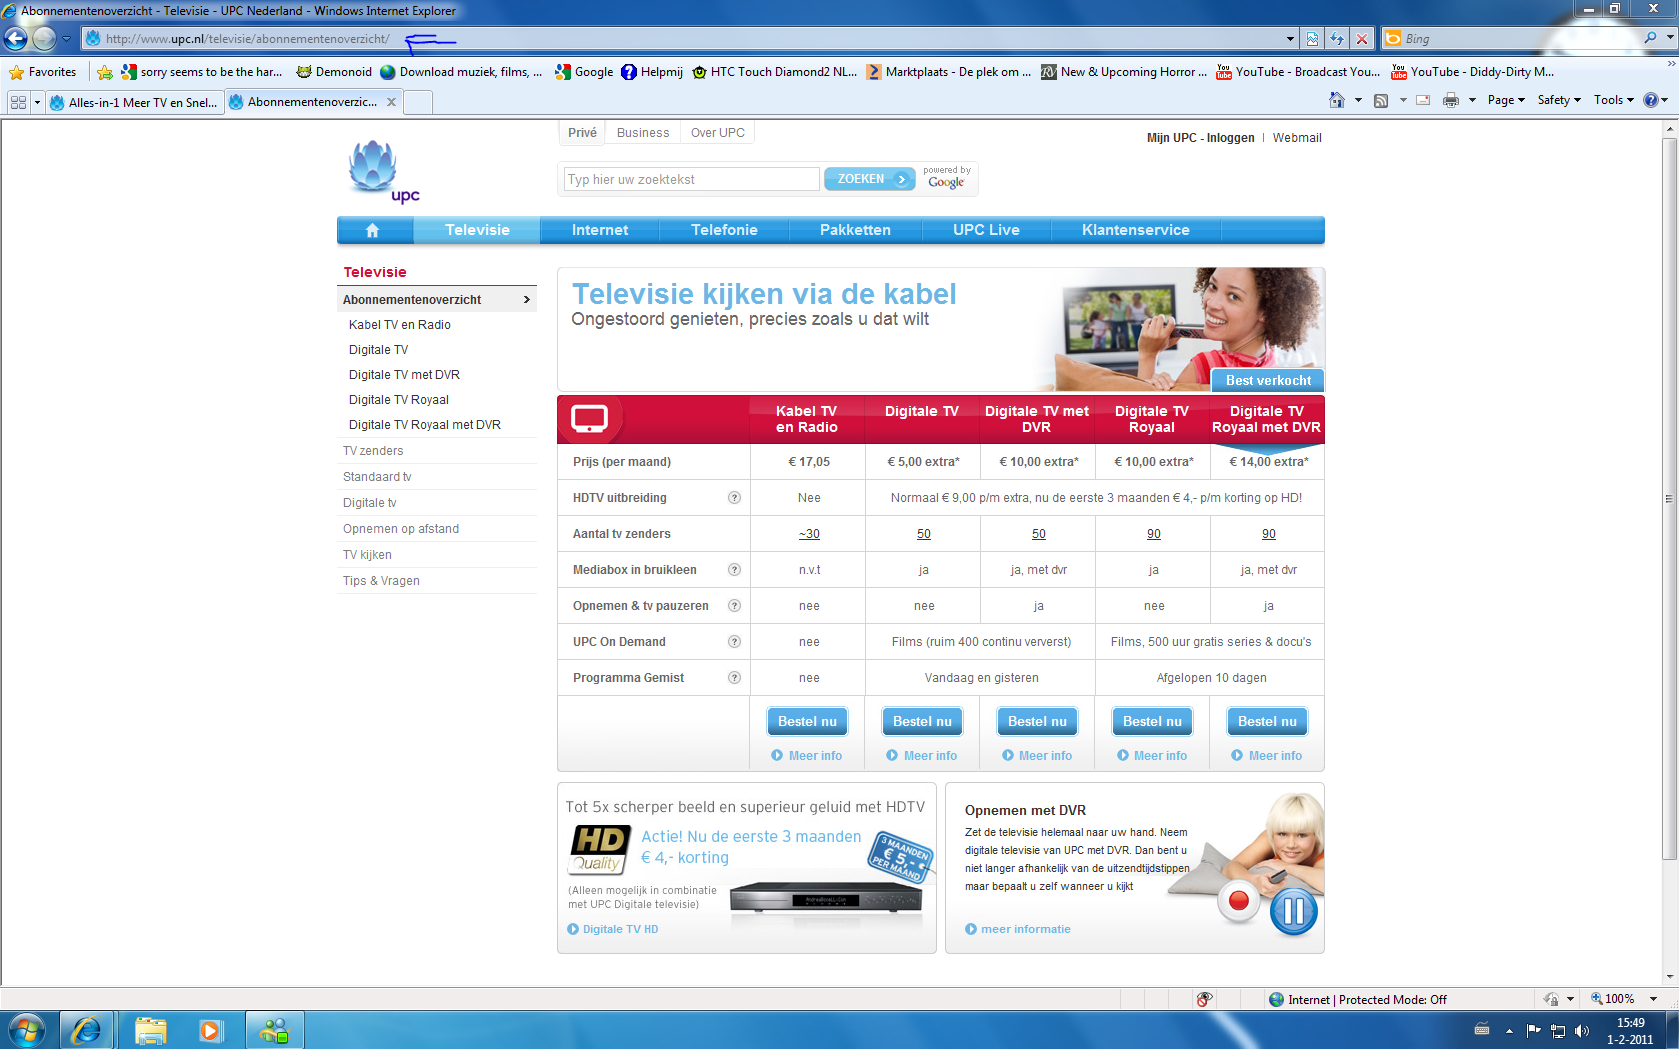This screenshot has width=1679, height=1049.
Task: Click the vertical page scrollbar
Action: [x=1669, y=500]
